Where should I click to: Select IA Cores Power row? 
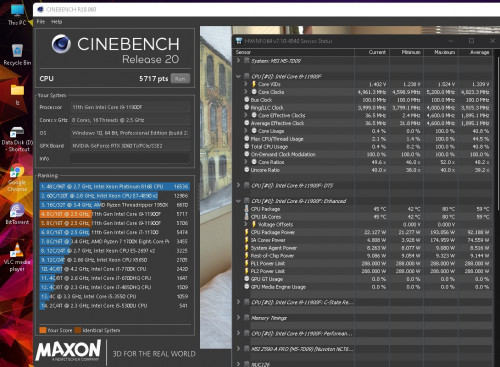363,240
